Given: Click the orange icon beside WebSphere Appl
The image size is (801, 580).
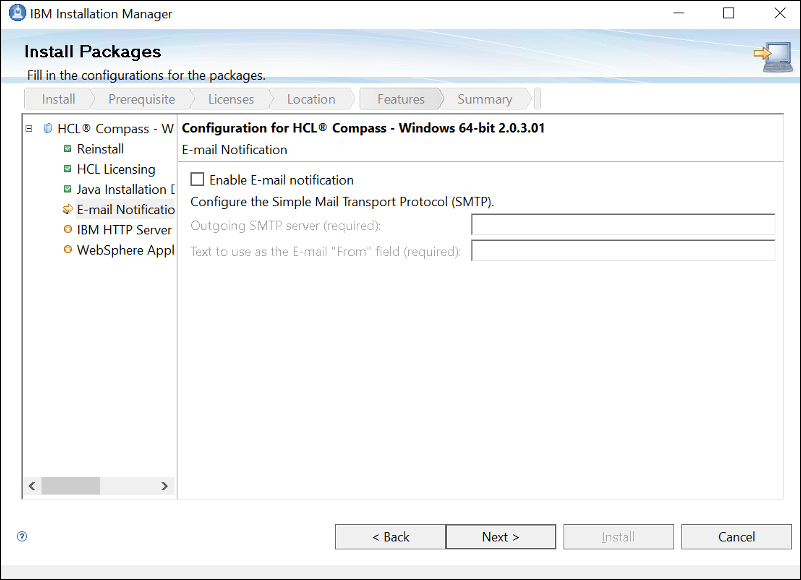Looking at the screenshot, I should point(67,249).
